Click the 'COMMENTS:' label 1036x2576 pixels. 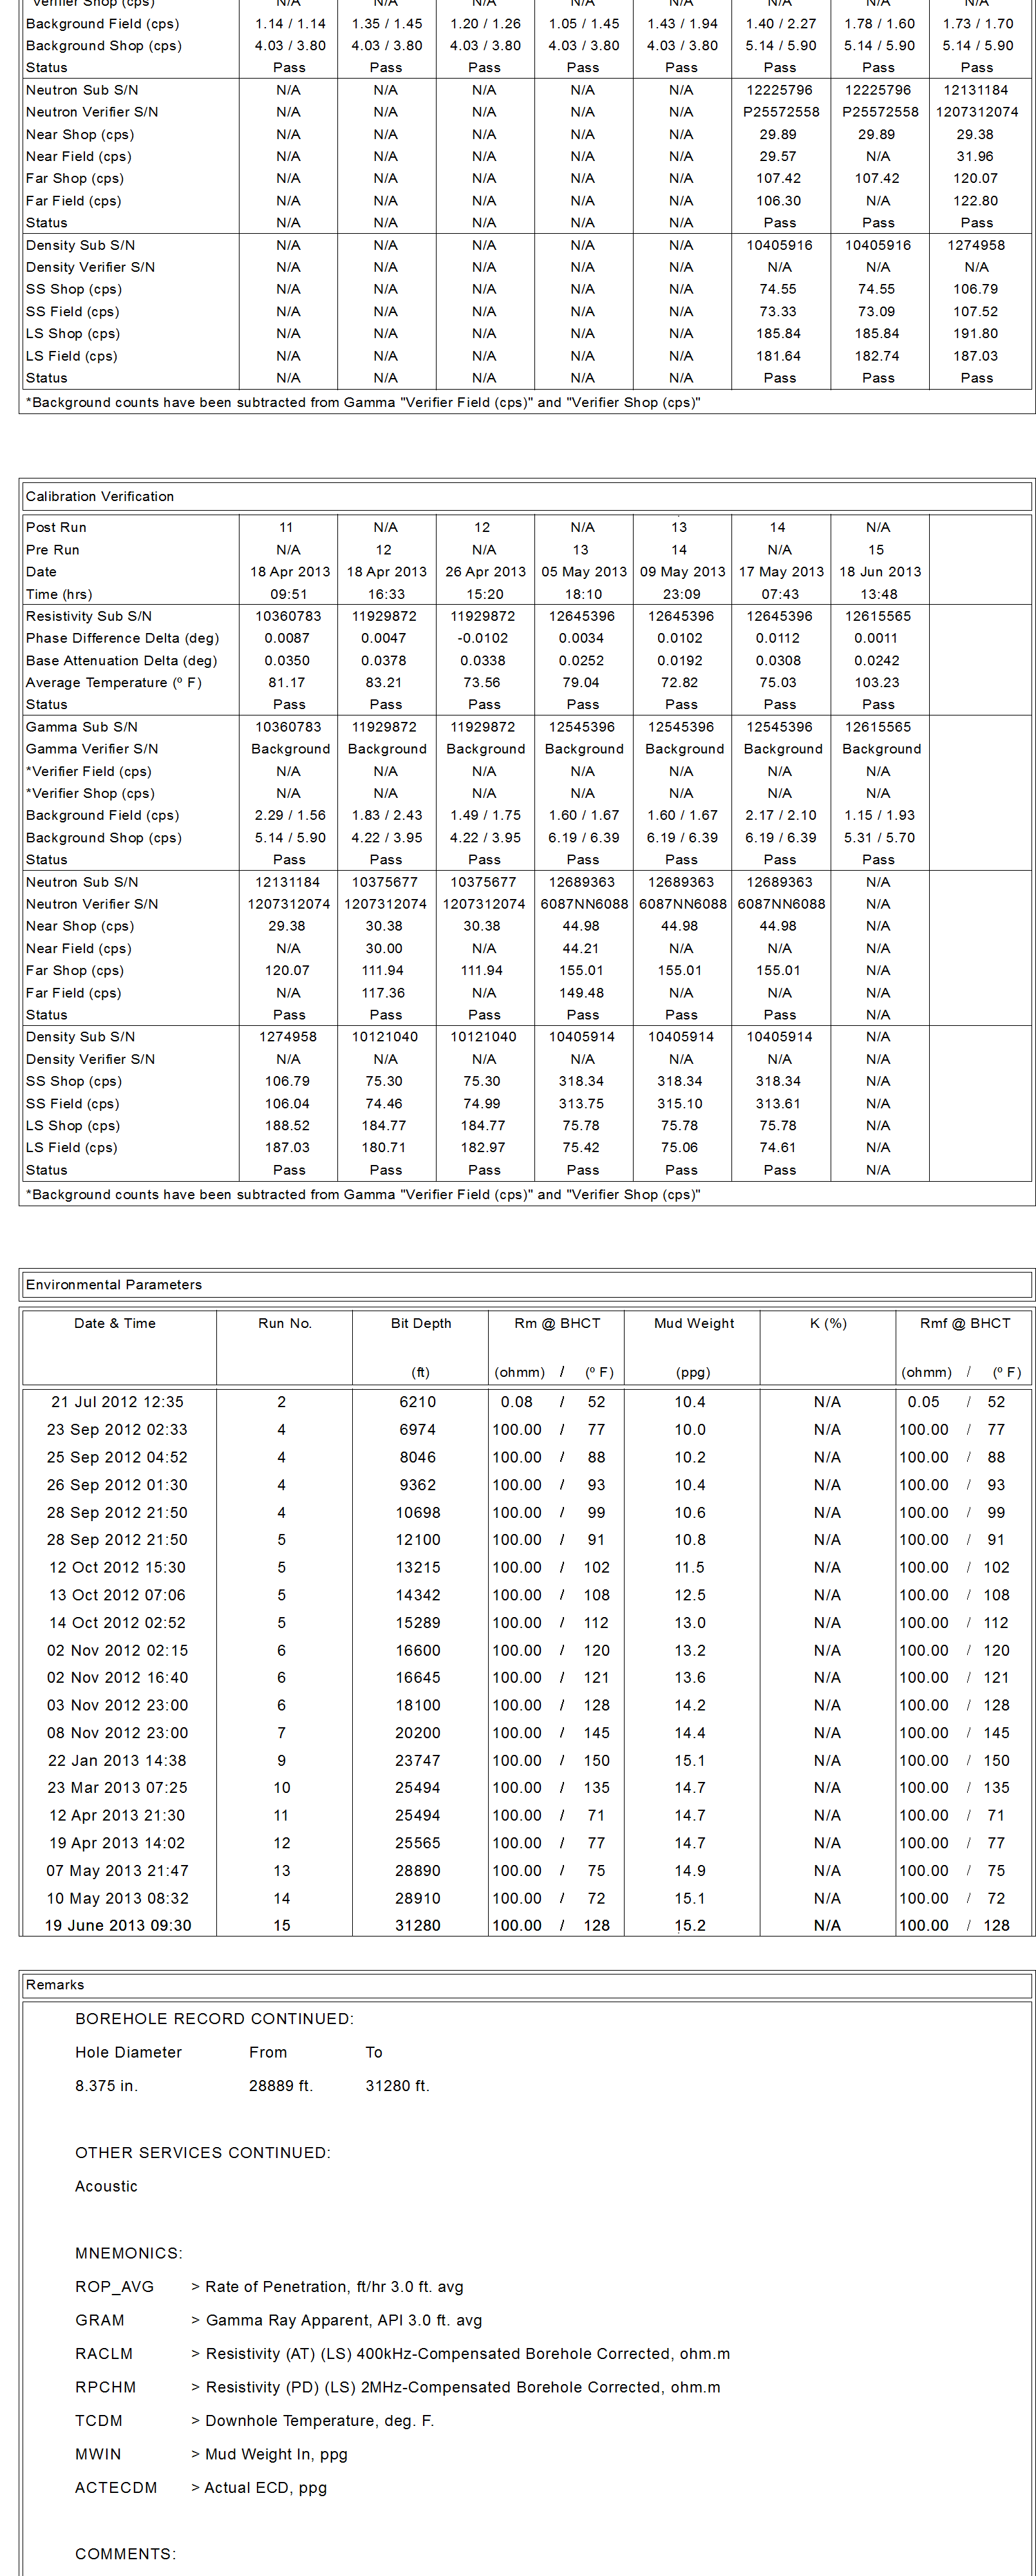tap(125, 2554)
